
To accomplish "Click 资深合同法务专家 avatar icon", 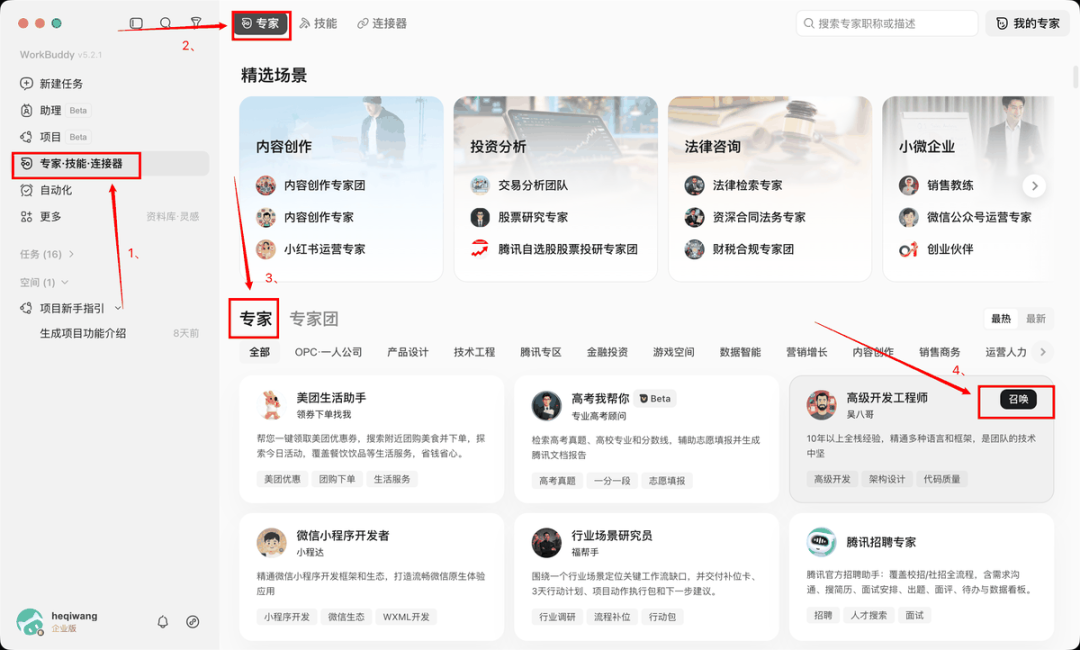I will (x=694, y=217).
